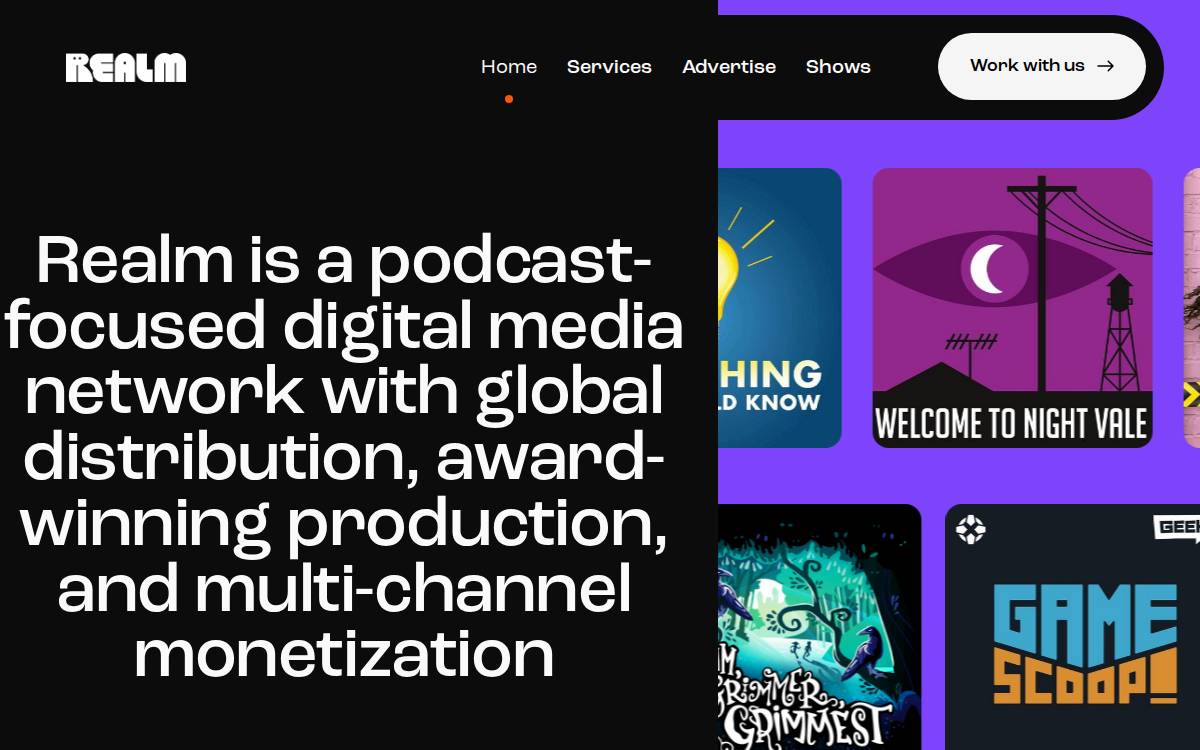Open the Home nav item
Screen dimensions: 1200x750
coord(509,67)
